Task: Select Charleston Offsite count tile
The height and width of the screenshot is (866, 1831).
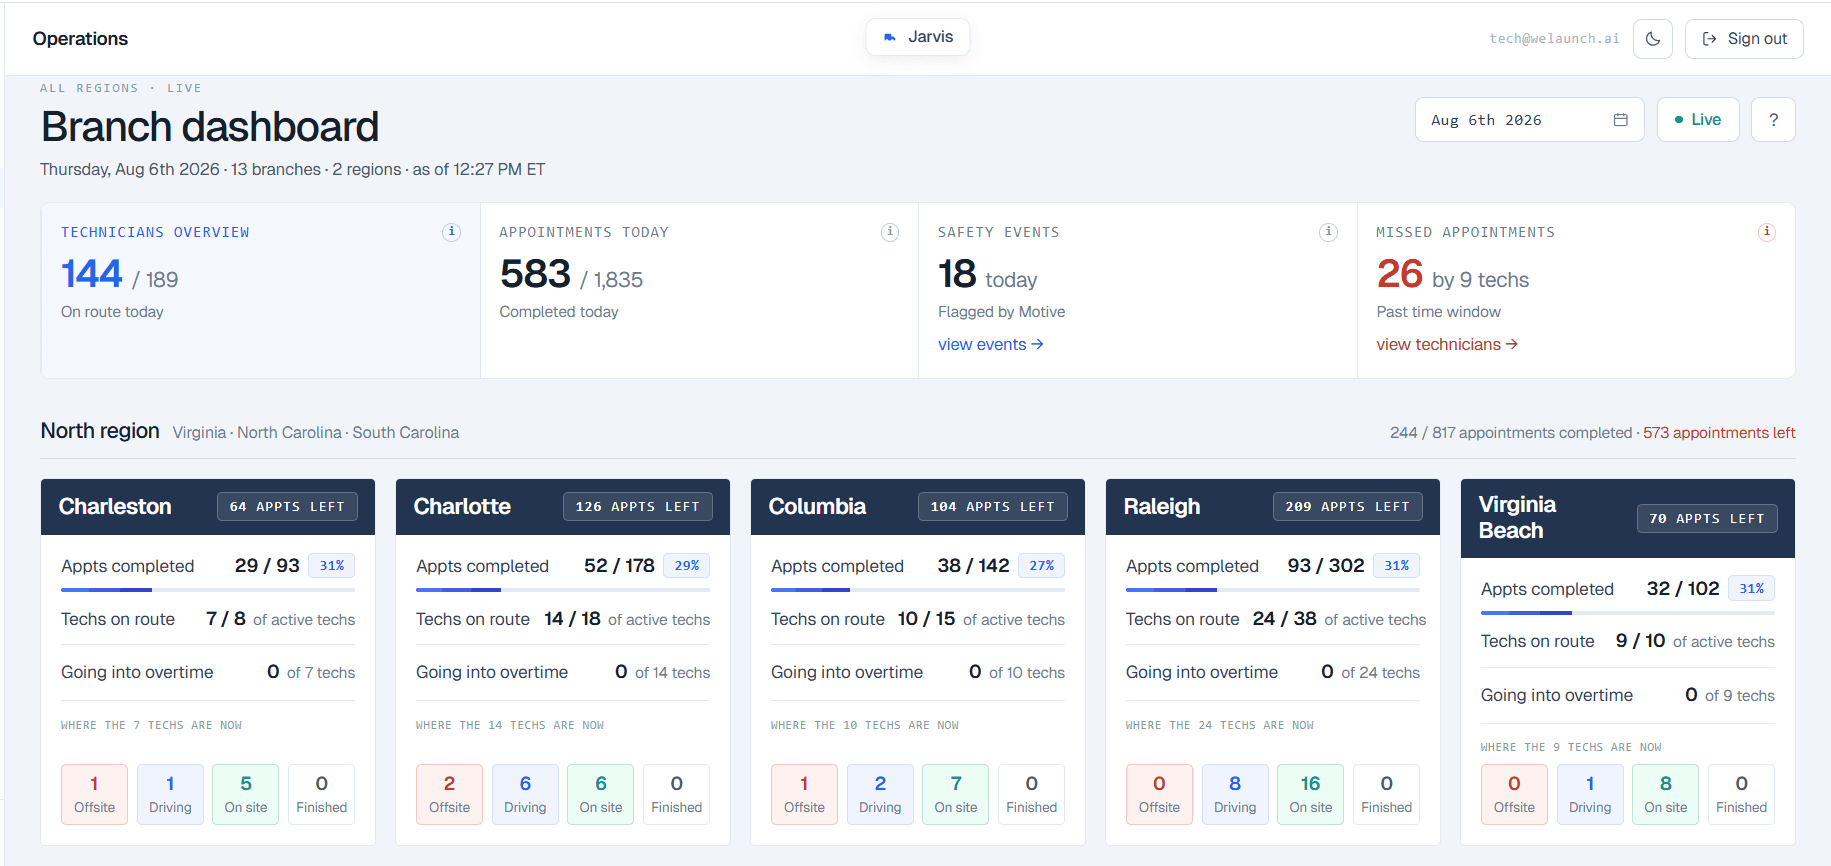Action: tap(94, 794)
